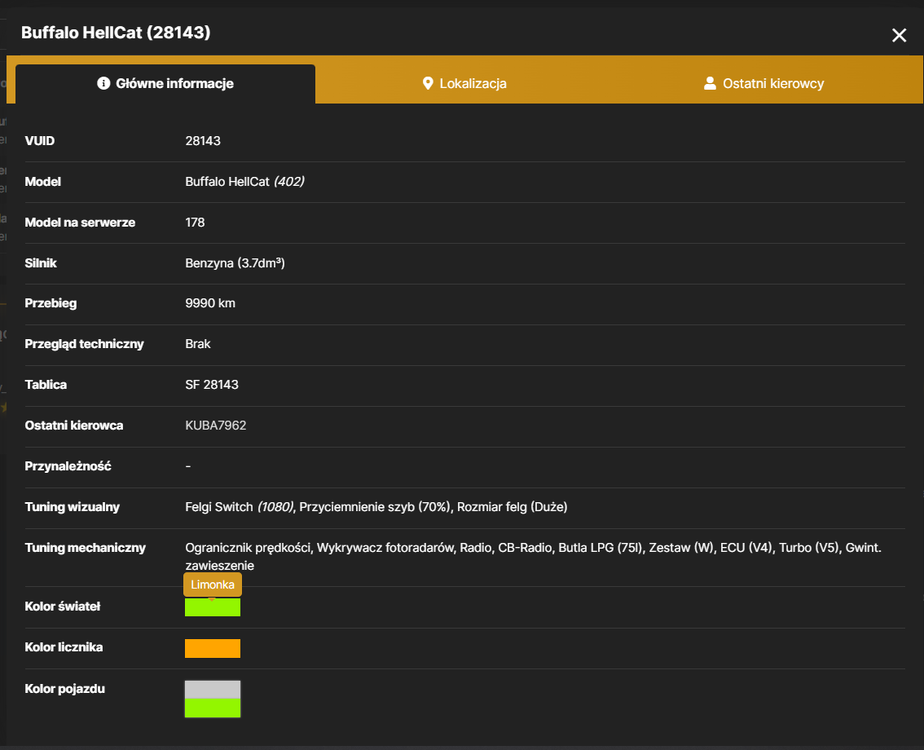Click the info icon on Główne informacje tab
The width and height of the screenshot is (924, 750).
(x=104, y=84)
